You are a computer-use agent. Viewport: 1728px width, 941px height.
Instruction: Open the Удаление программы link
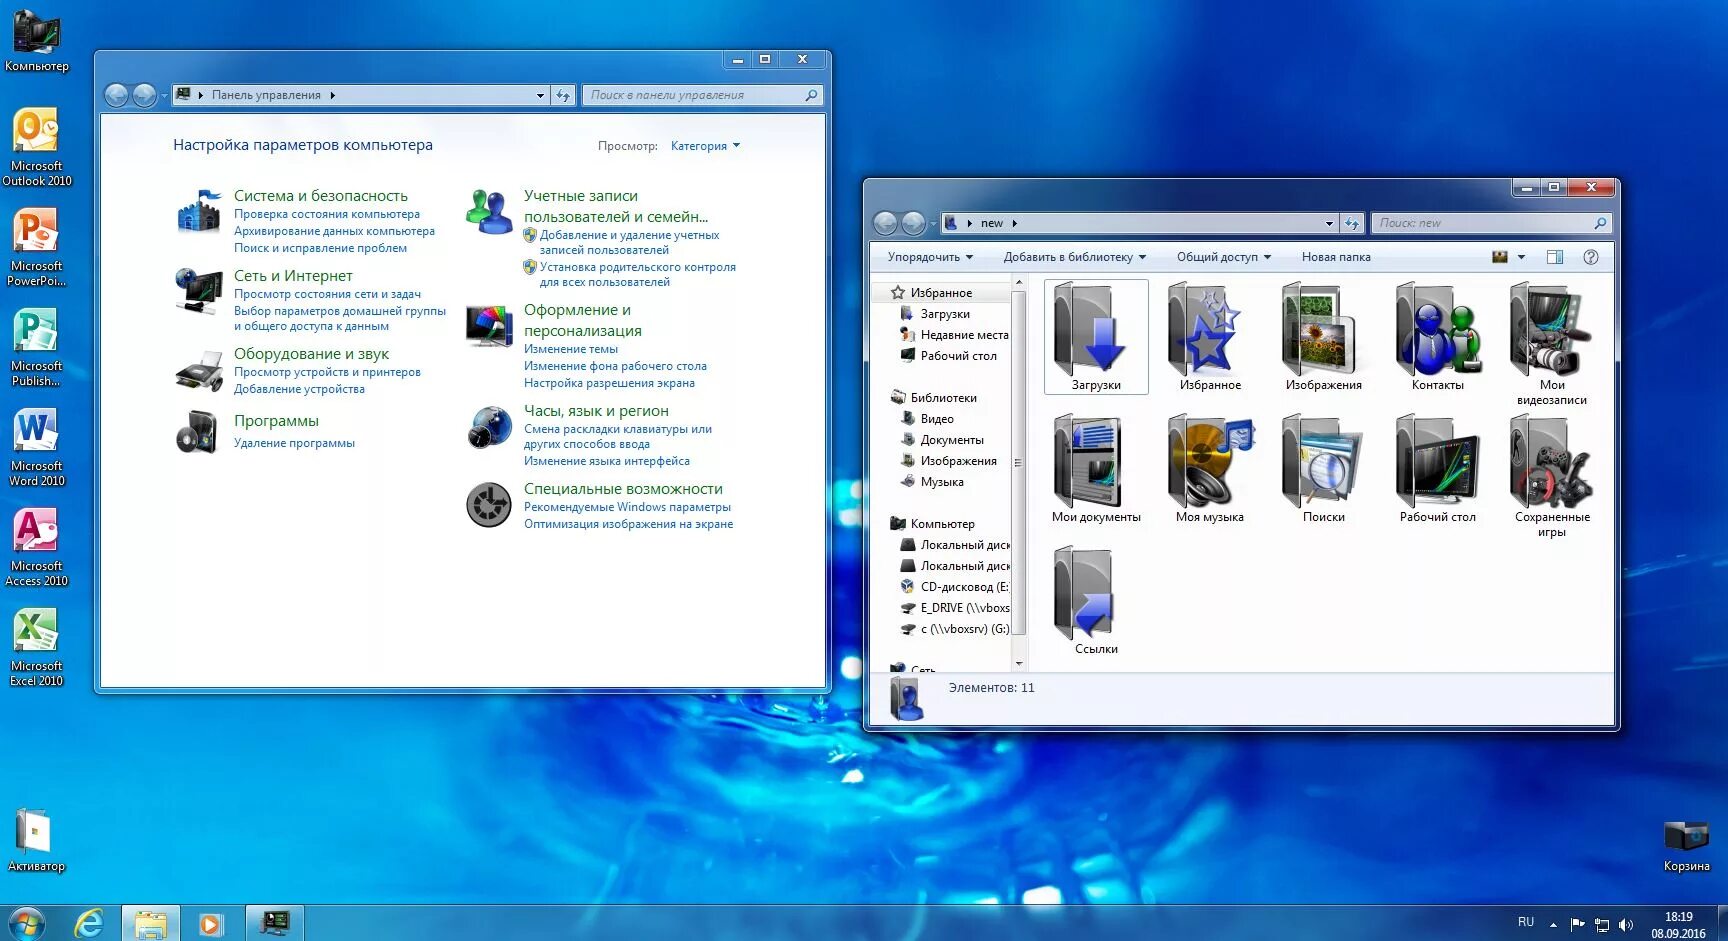(x=294, y=442)
